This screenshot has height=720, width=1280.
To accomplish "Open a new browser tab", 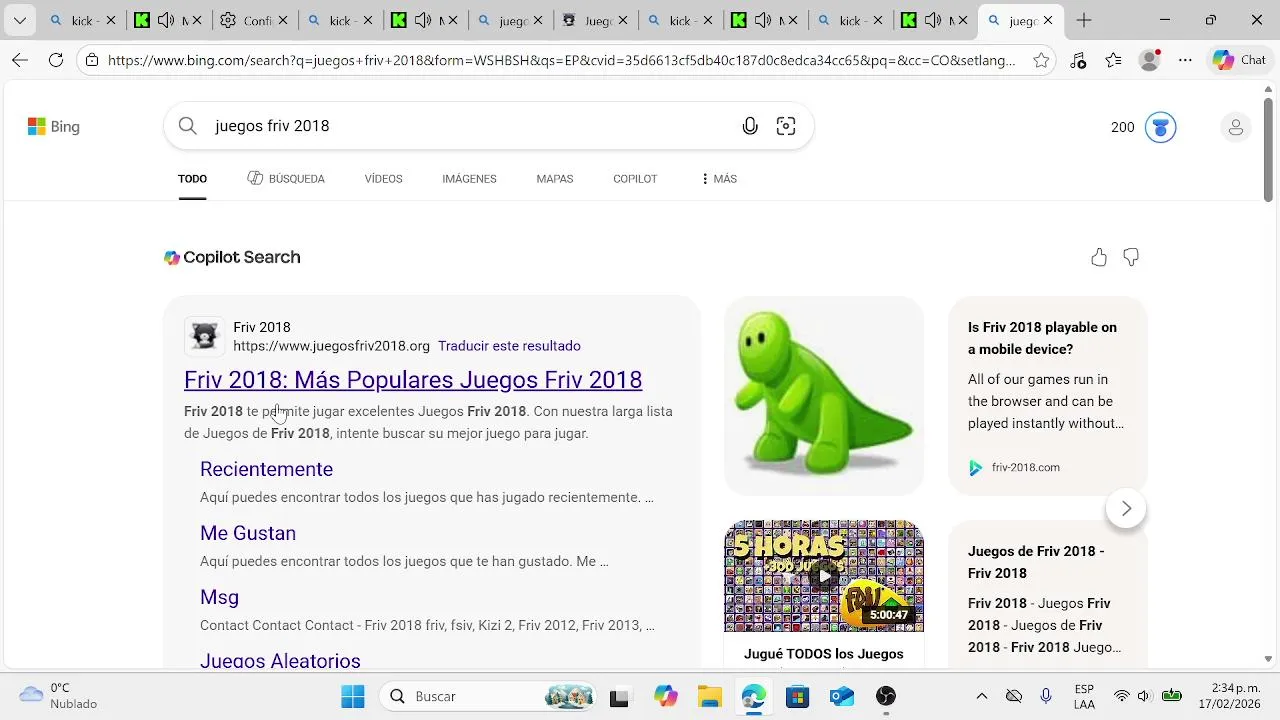I will [x=1084, y=20].
